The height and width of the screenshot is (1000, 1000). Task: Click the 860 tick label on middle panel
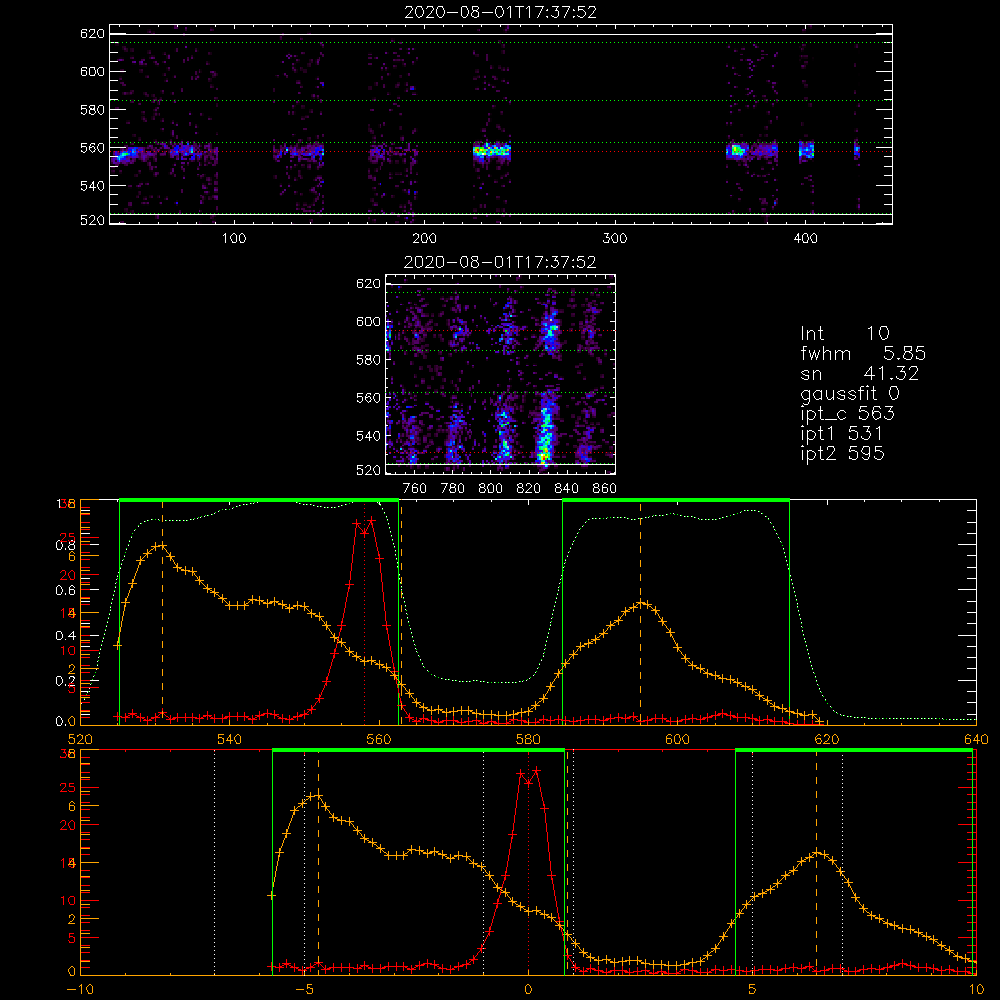(605, 489)
